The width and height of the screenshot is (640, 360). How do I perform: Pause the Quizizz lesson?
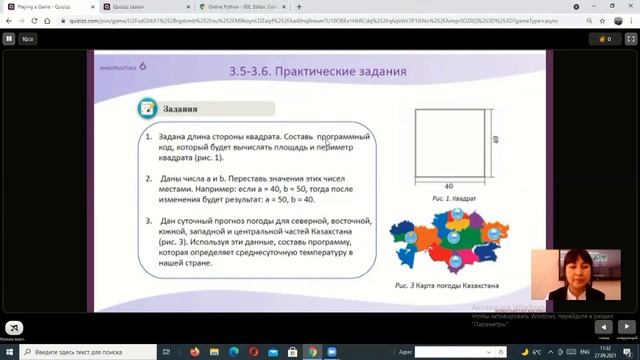[9, 39]
